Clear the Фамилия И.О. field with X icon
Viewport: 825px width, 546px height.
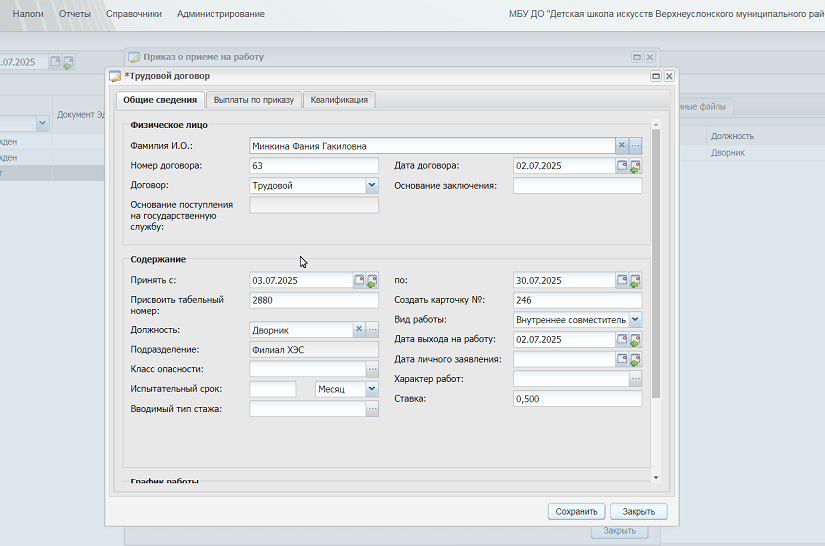click(621, 146)
